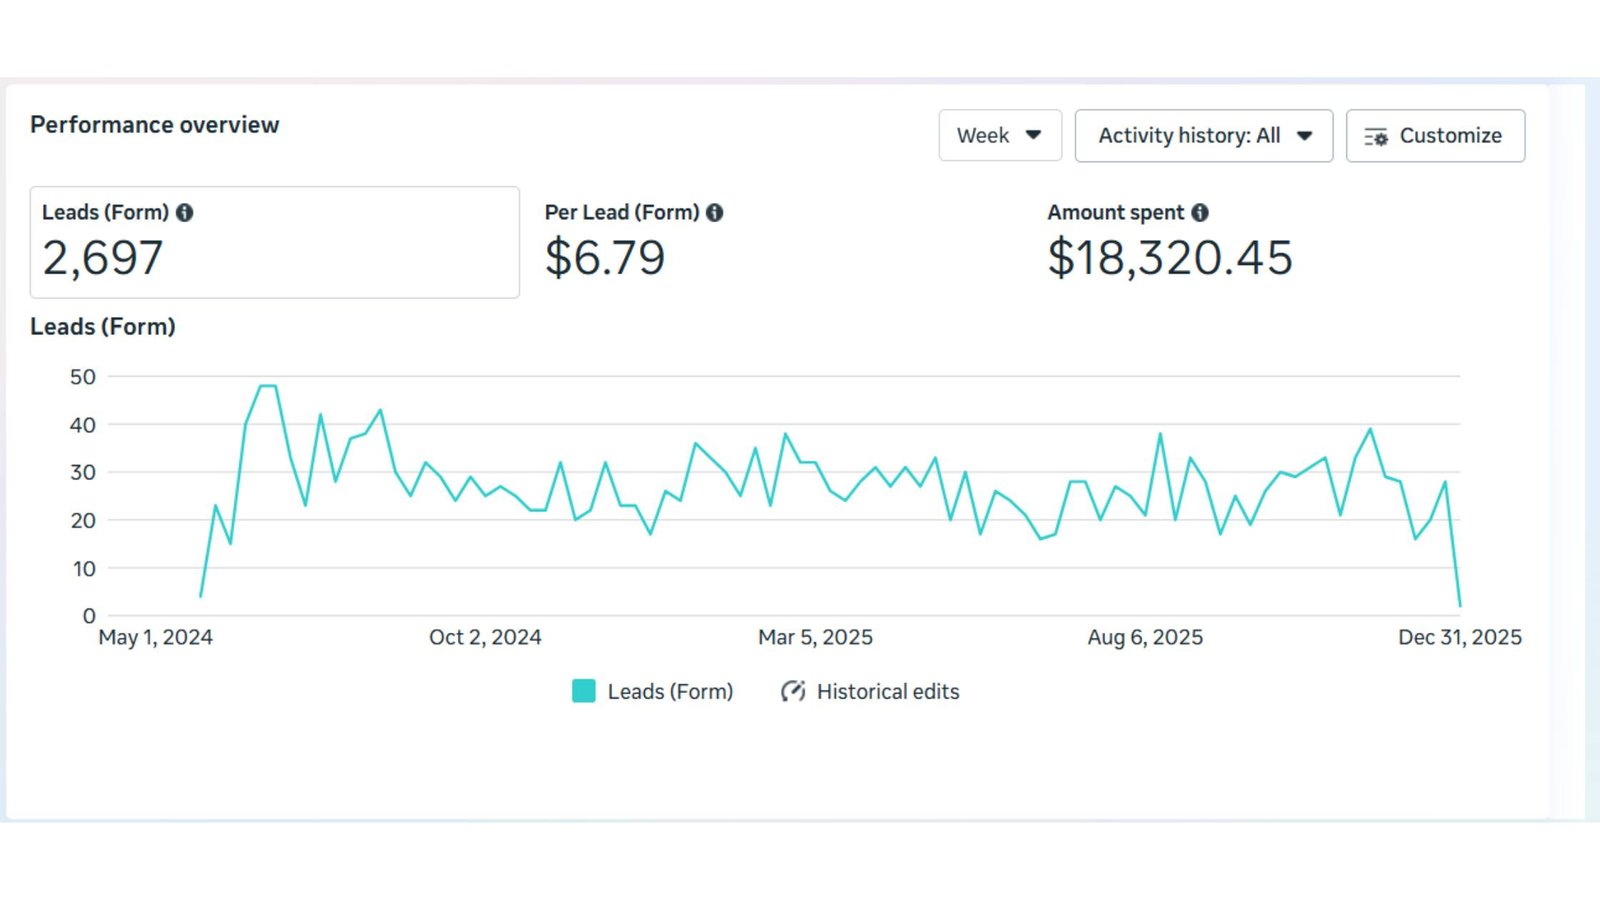Toggle the Leads (Form) metric card selection

click(x=275, y=242)
